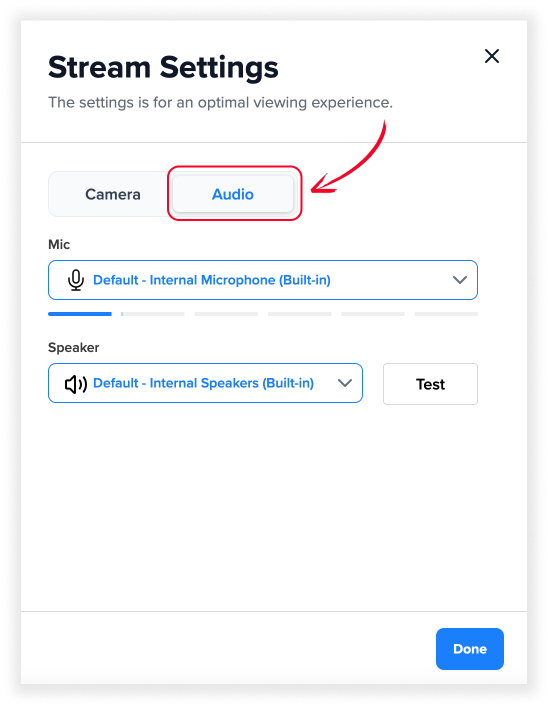
Task: Click the Stream Settings heading
Action: (x=163, y=68)
